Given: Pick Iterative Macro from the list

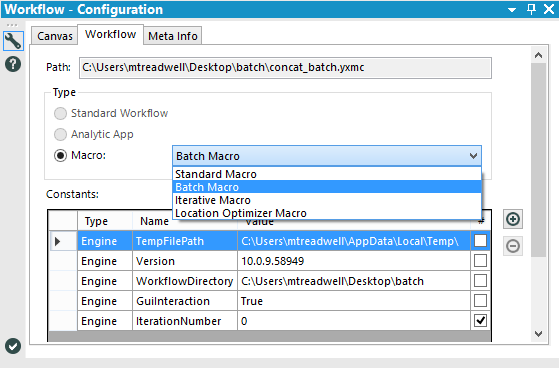Looking at the screenshot, I should pyautogui.click(x=327, y=200).
